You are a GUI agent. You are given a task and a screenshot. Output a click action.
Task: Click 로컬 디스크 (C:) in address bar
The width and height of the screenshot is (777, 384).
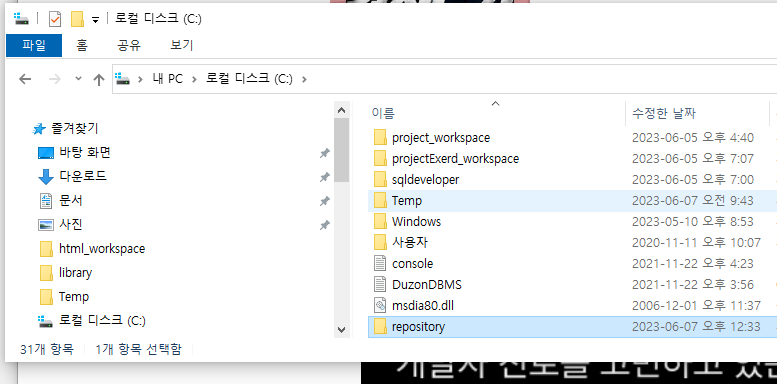249,78
